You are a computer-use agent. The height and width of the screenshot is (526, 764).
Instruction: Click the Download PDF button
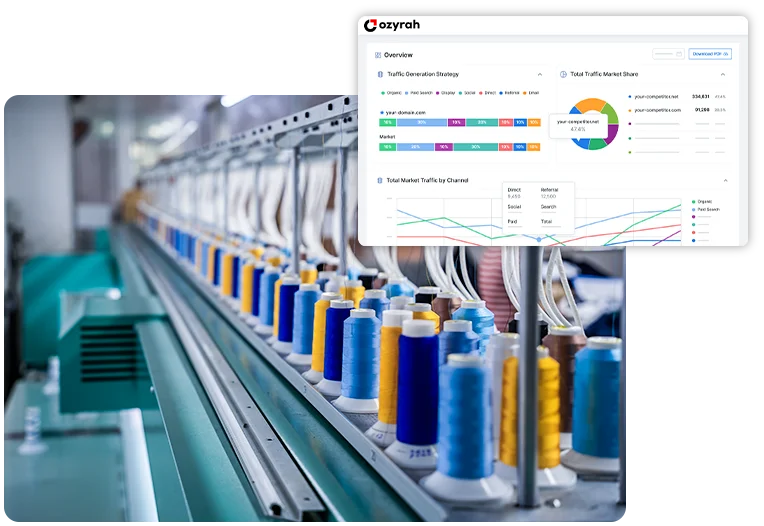(710, 54)
